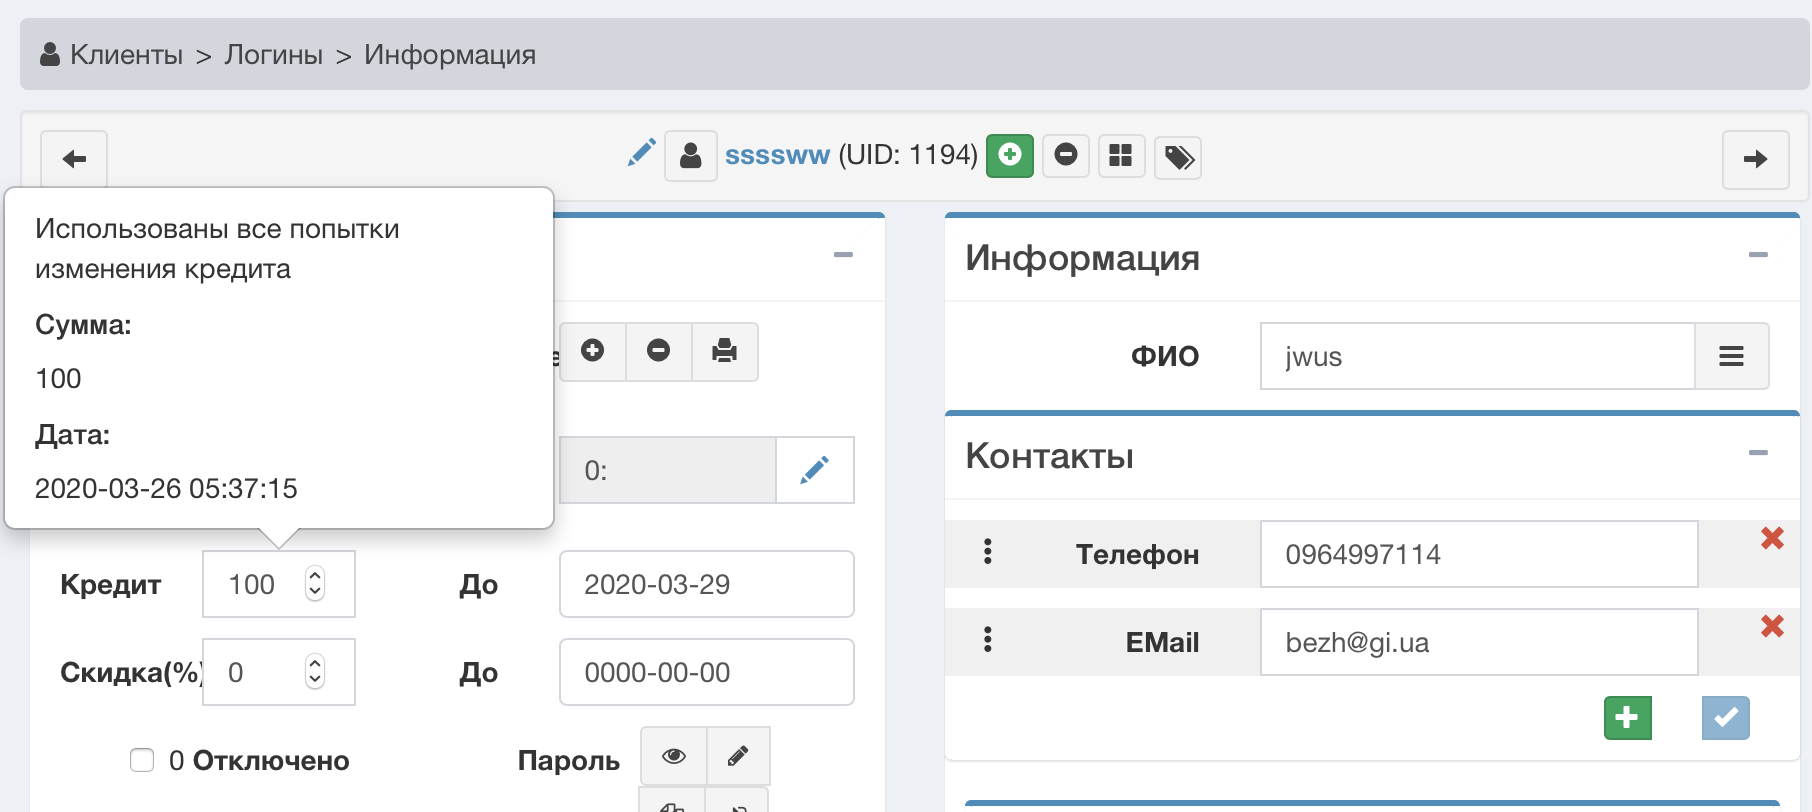Open Логины breadcrumb item
The image size is (1812, 812).
pyautogui.click(x=273, y=55)
